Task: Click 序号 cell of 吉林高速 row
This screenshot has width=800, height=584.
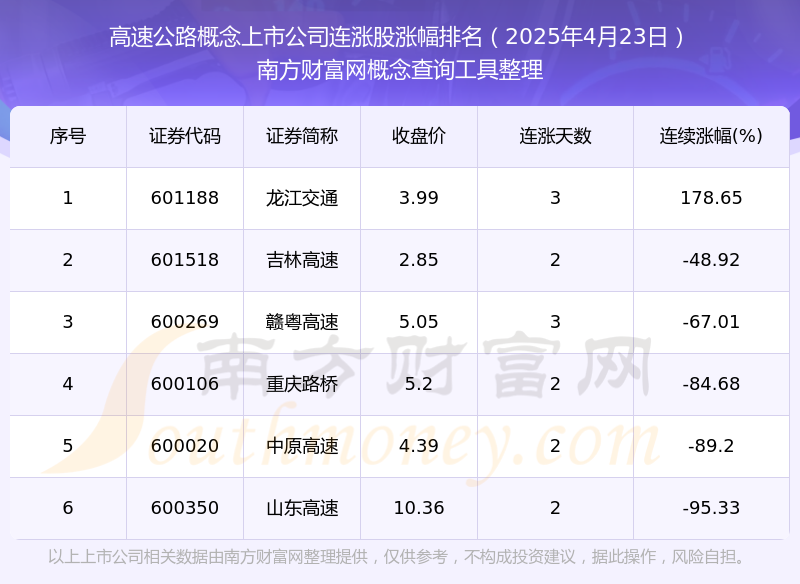Action: (68, 260)
